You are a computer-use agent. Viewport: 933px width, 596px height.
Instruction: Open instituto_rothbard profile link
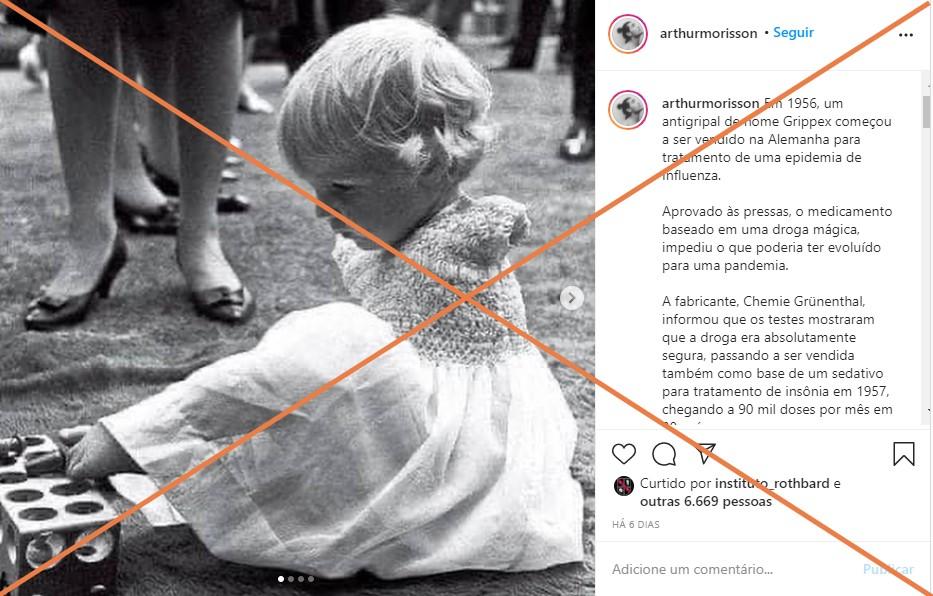(x=772, y=483)
